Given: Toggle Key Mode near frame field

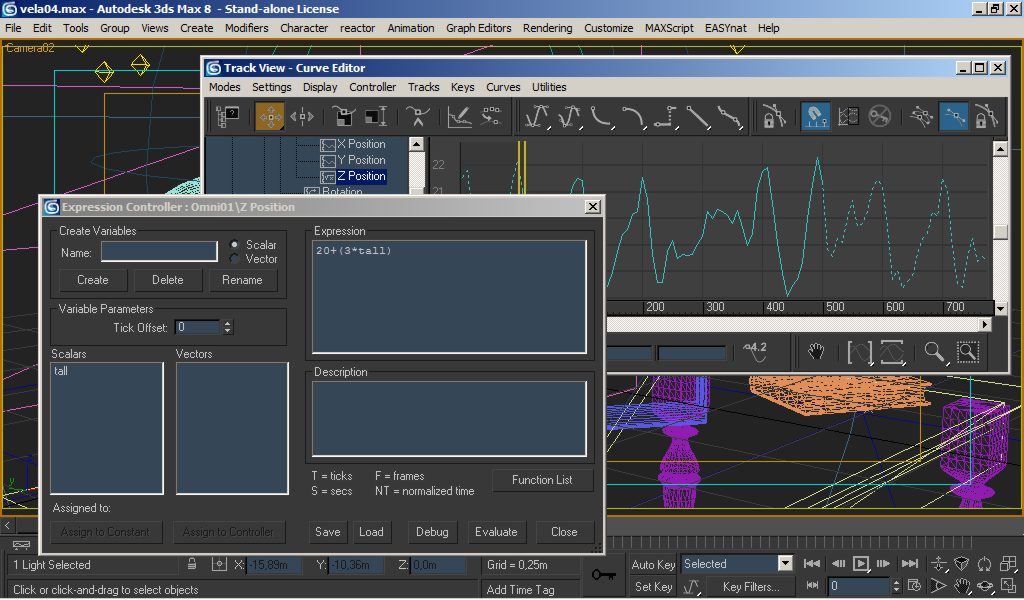Looking at the screenshot, I should point(812,586).
